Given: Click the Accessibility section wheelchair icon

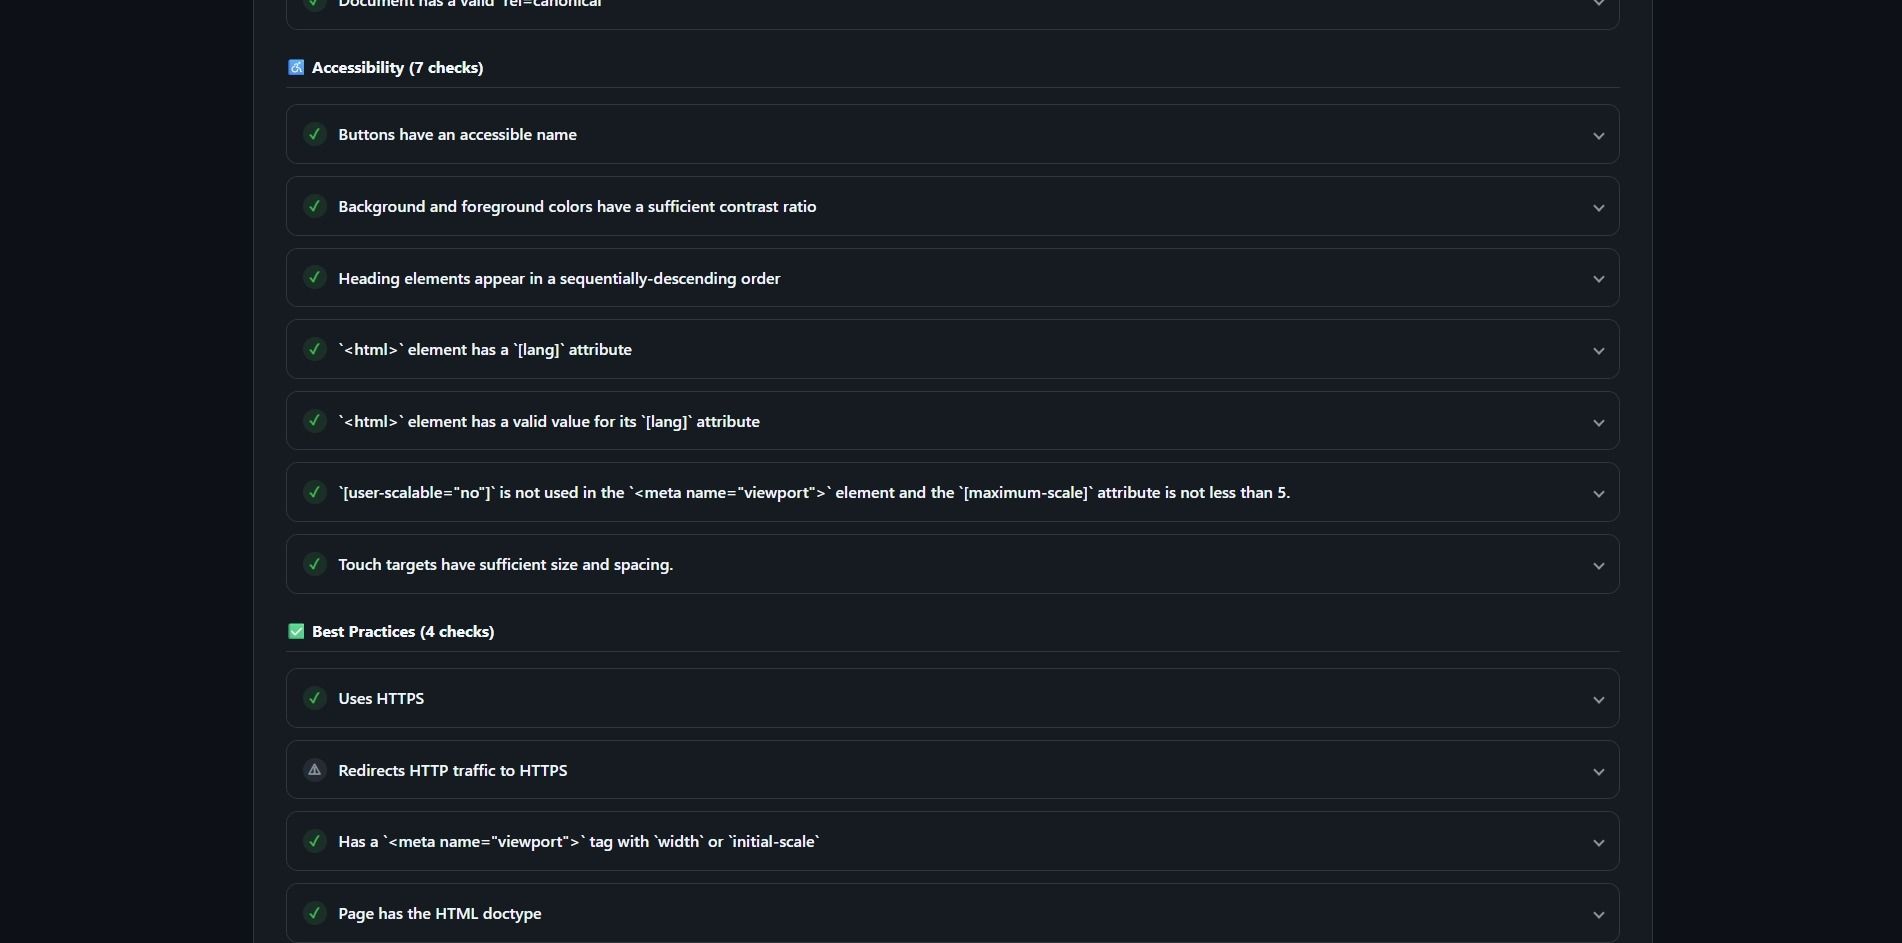Looking at the screenshot, I should click(296, 68).
